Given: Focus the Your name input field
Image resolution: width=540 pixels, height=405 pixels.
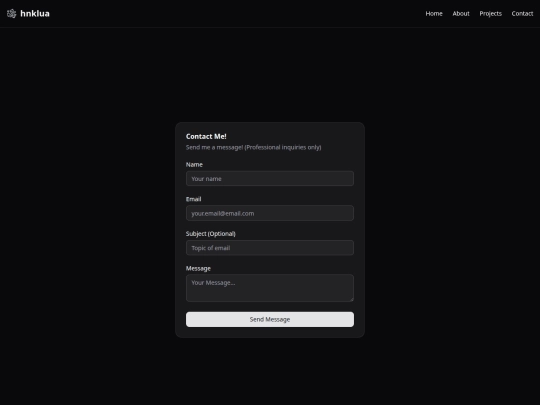Looking at the screenshot, I should pos(270,178).
